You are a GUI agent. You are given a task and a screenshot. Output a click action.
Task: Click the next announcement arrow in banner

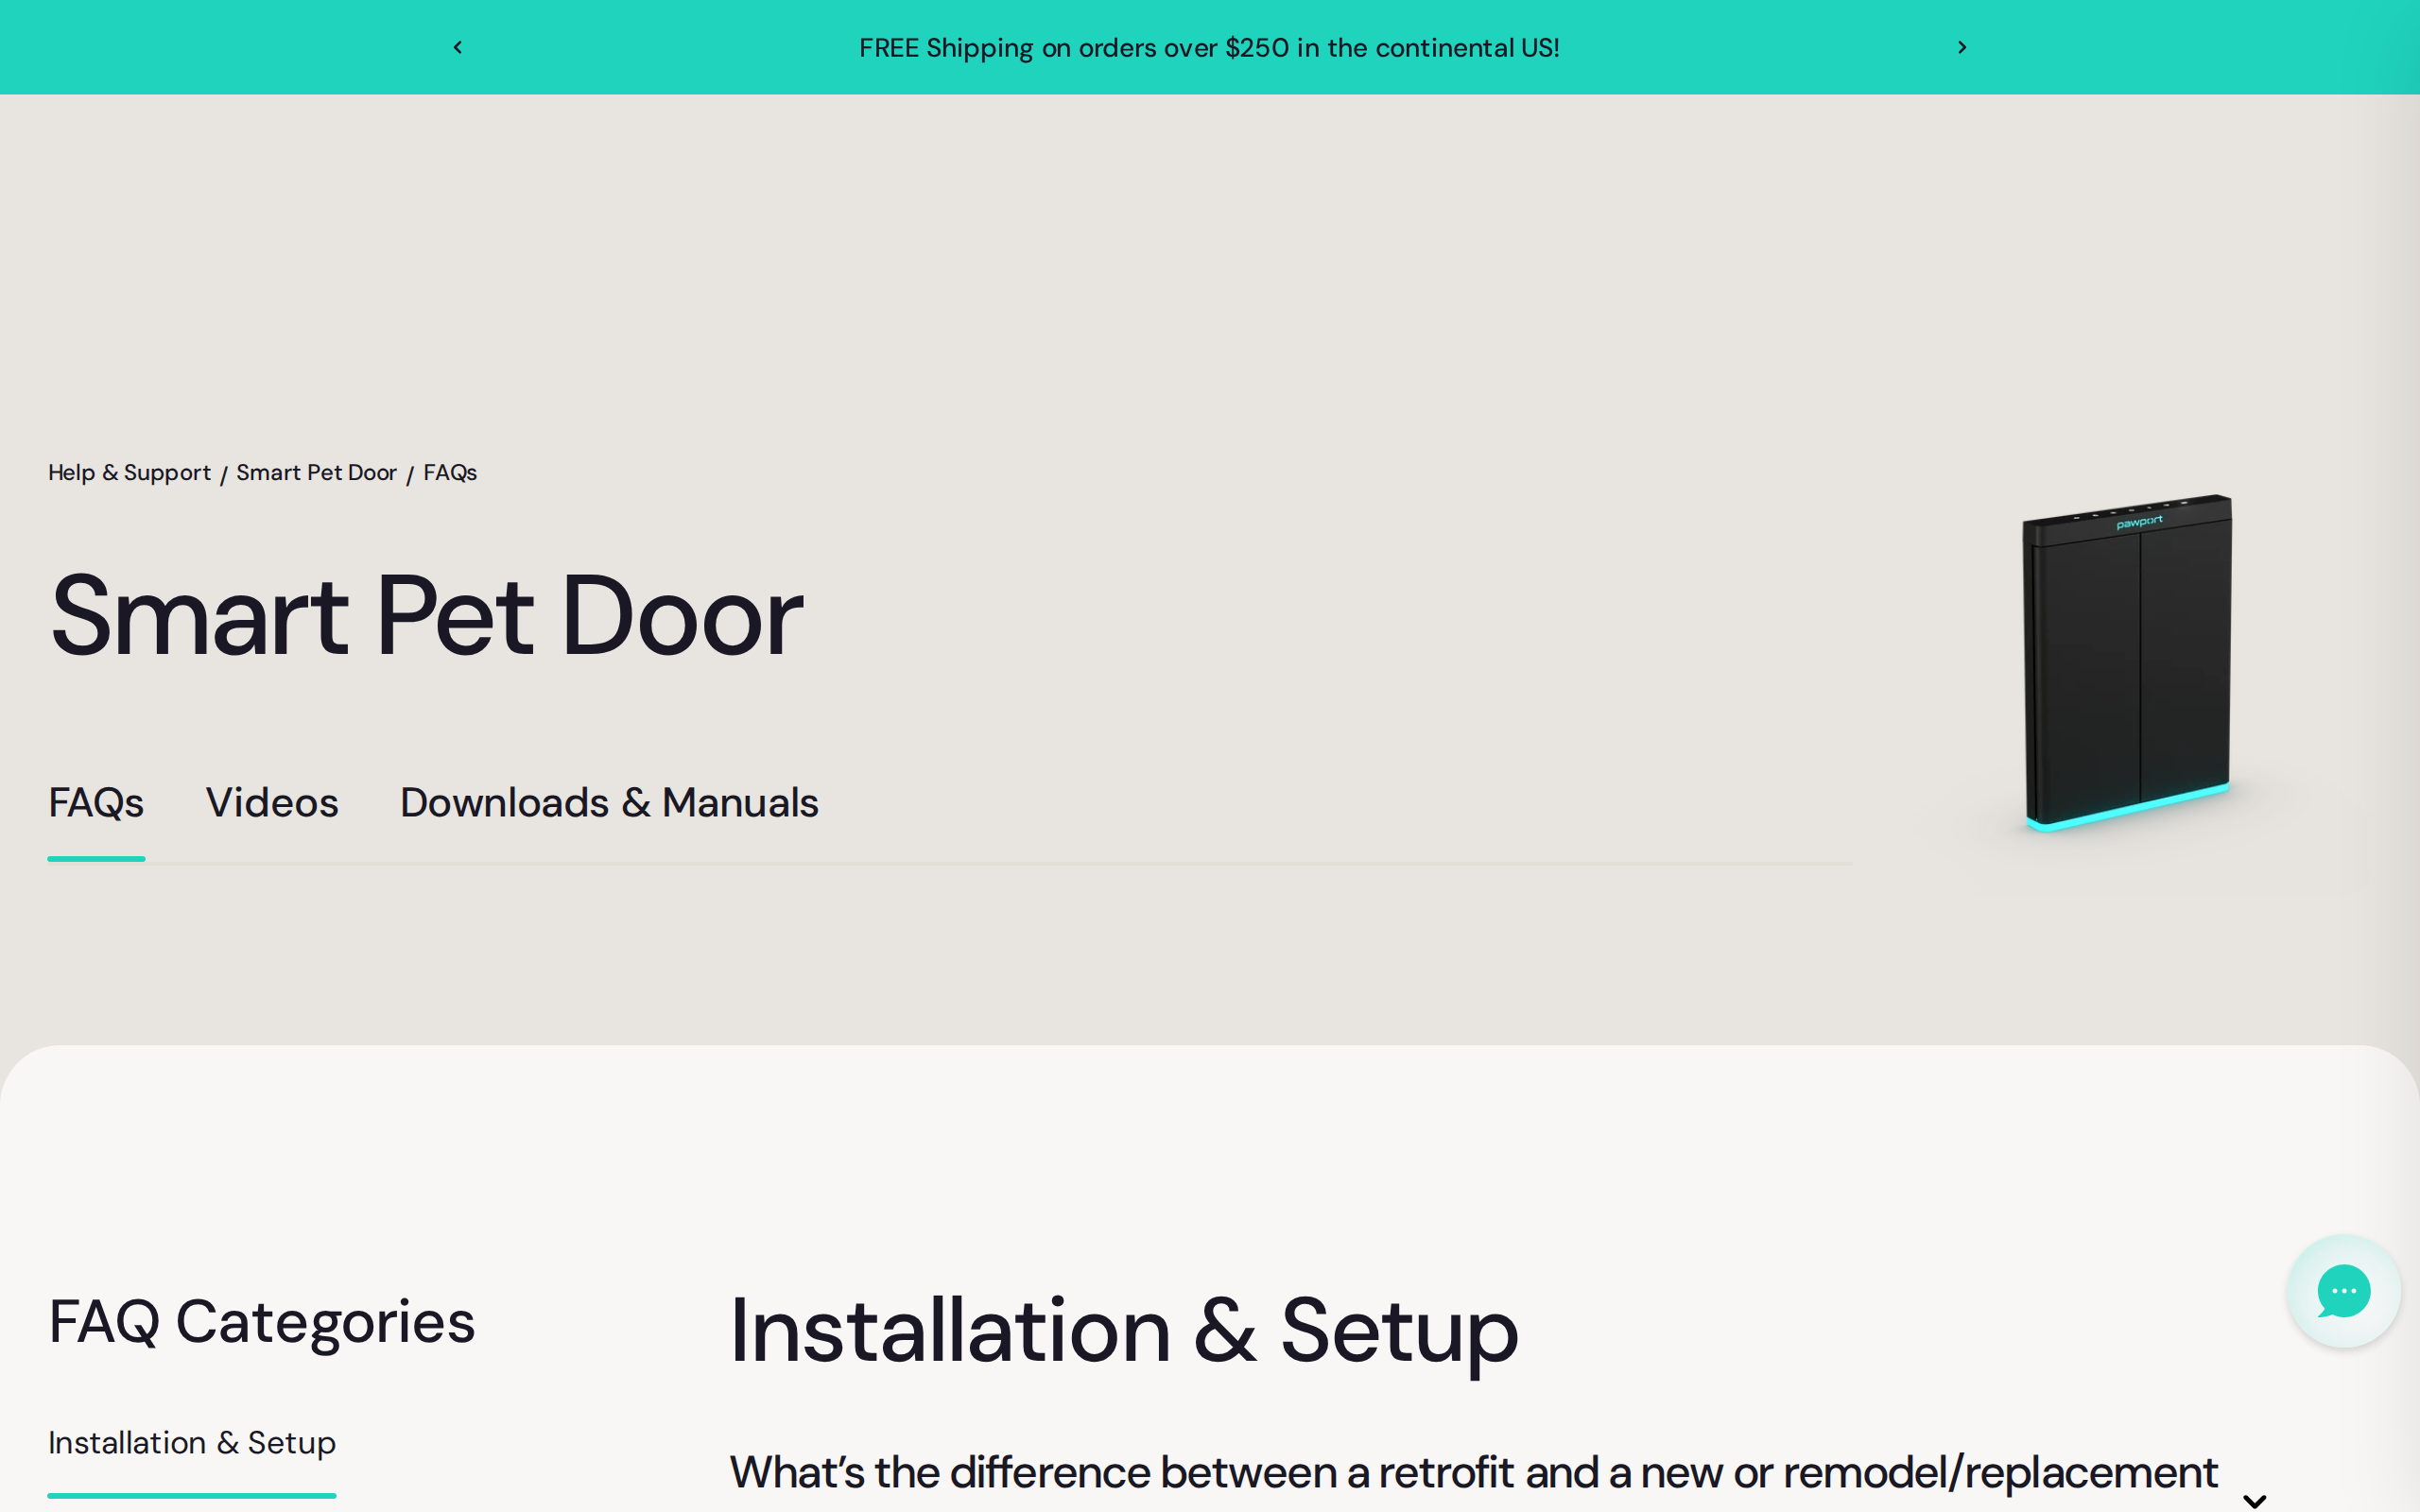(1962, 47)
